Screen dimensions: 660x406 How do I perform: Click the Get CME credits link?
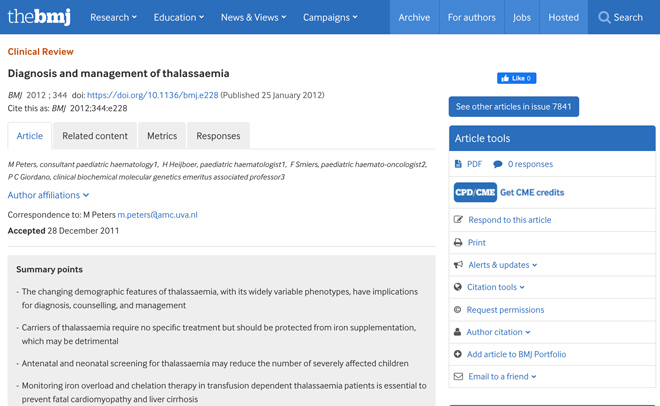click(x=532, y=192)
